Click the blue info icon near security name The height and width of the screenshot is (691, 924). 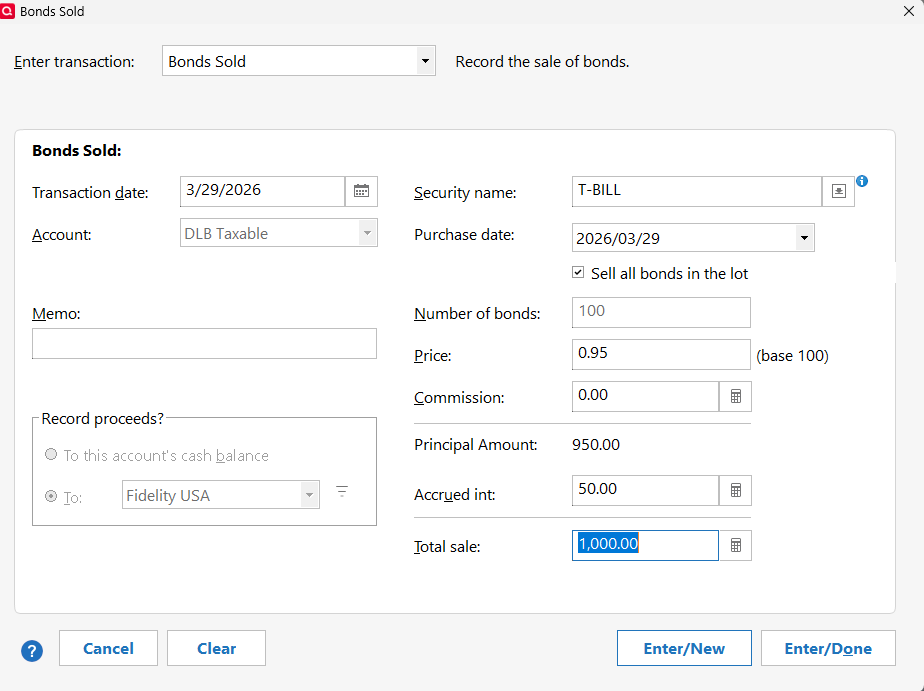pyautogui.click(x=862, y=181)
